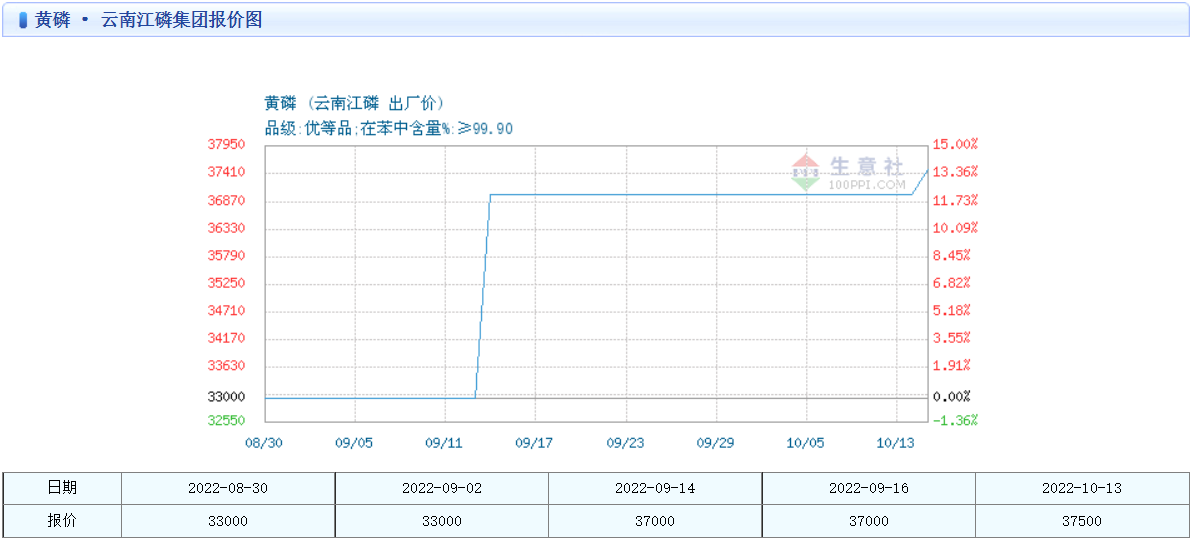This screenshot has width=1194, height=543.
Task: Click the x-axis date 08/30
Action: tap(264, 443)
